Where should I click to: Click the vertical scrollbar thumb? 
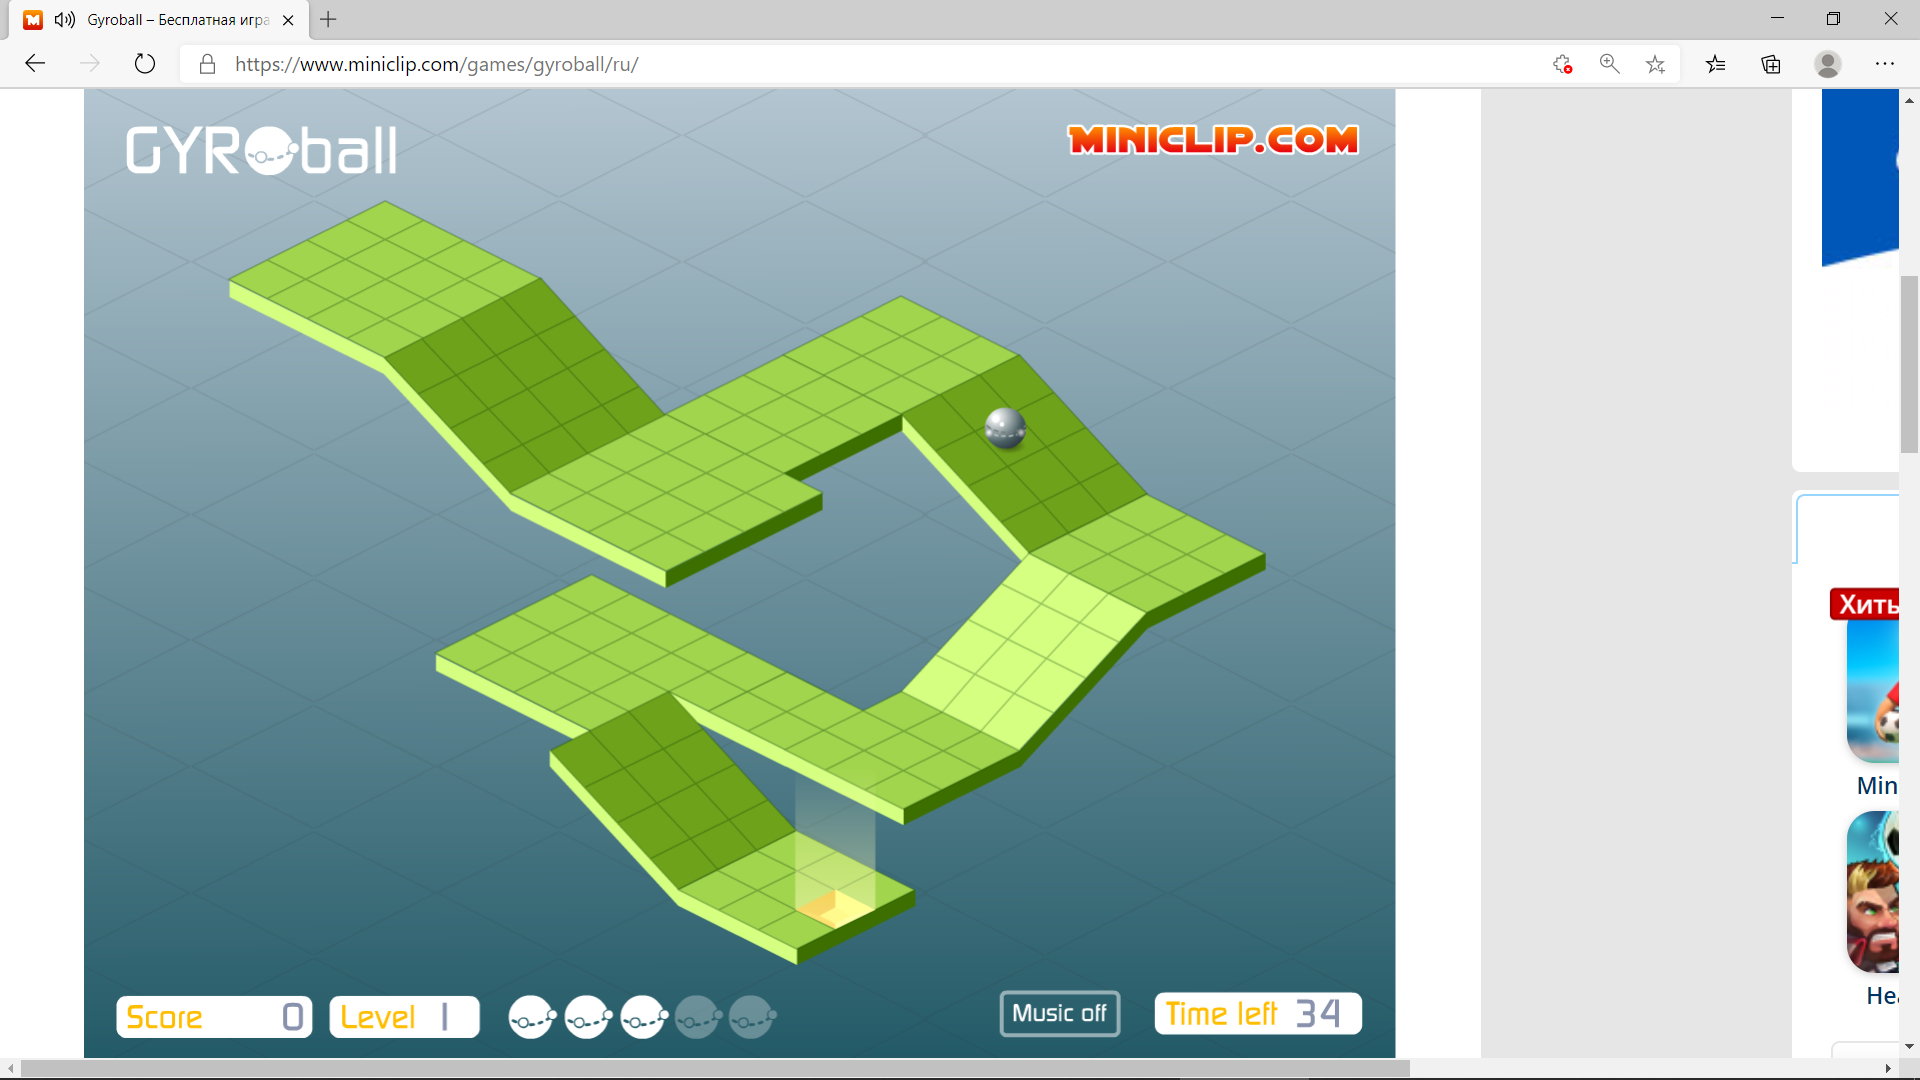coord(1909,365)
